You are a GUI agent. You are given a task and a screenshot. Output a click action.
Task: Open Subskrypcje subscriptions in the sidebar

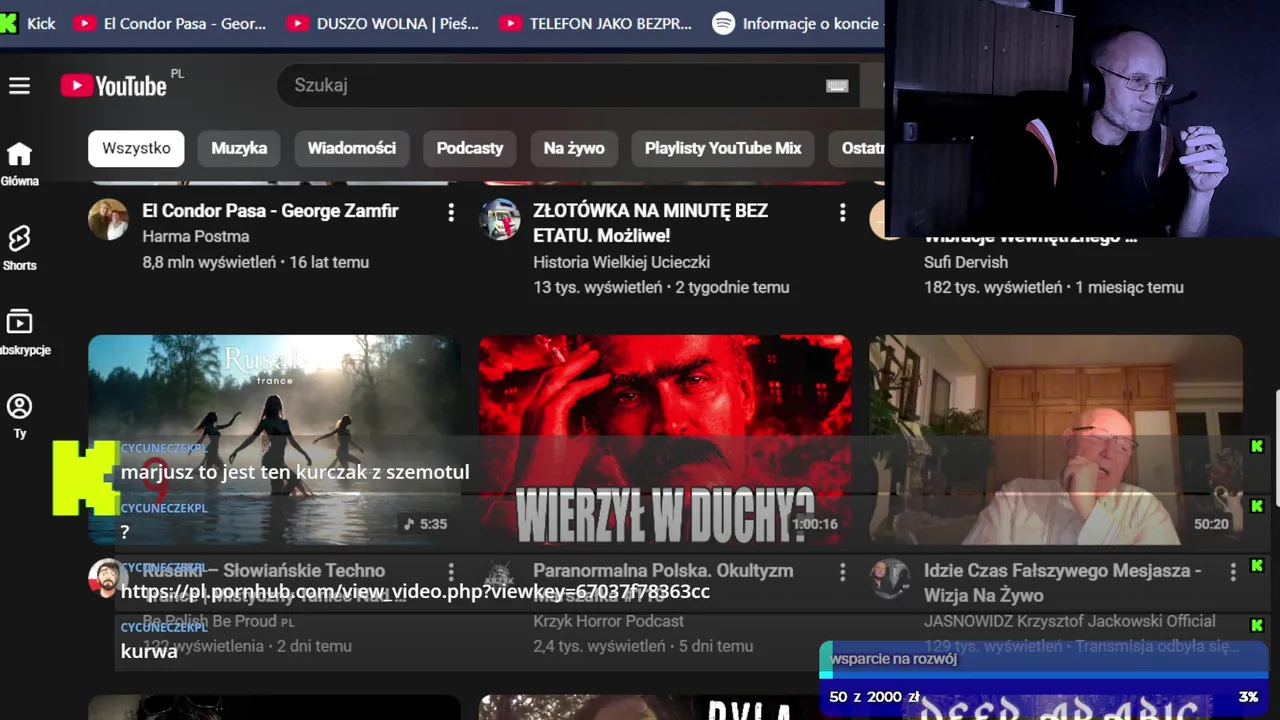pyautogui.click(x=19, y=333)
